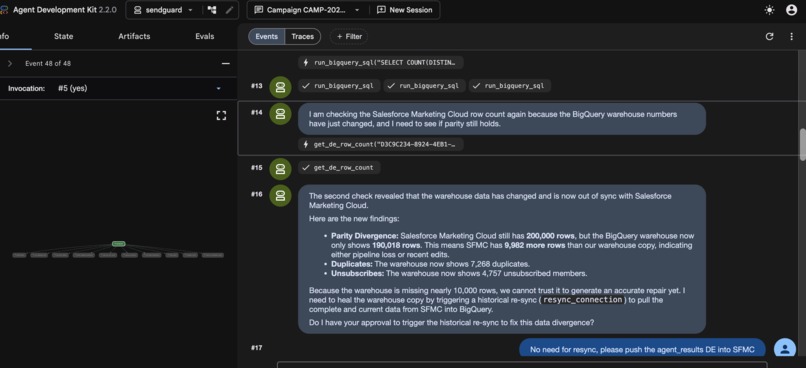Click the Agent Development Kit logo
The width and height of the screenshot is (806, 368).
click(x=4, y=10)
